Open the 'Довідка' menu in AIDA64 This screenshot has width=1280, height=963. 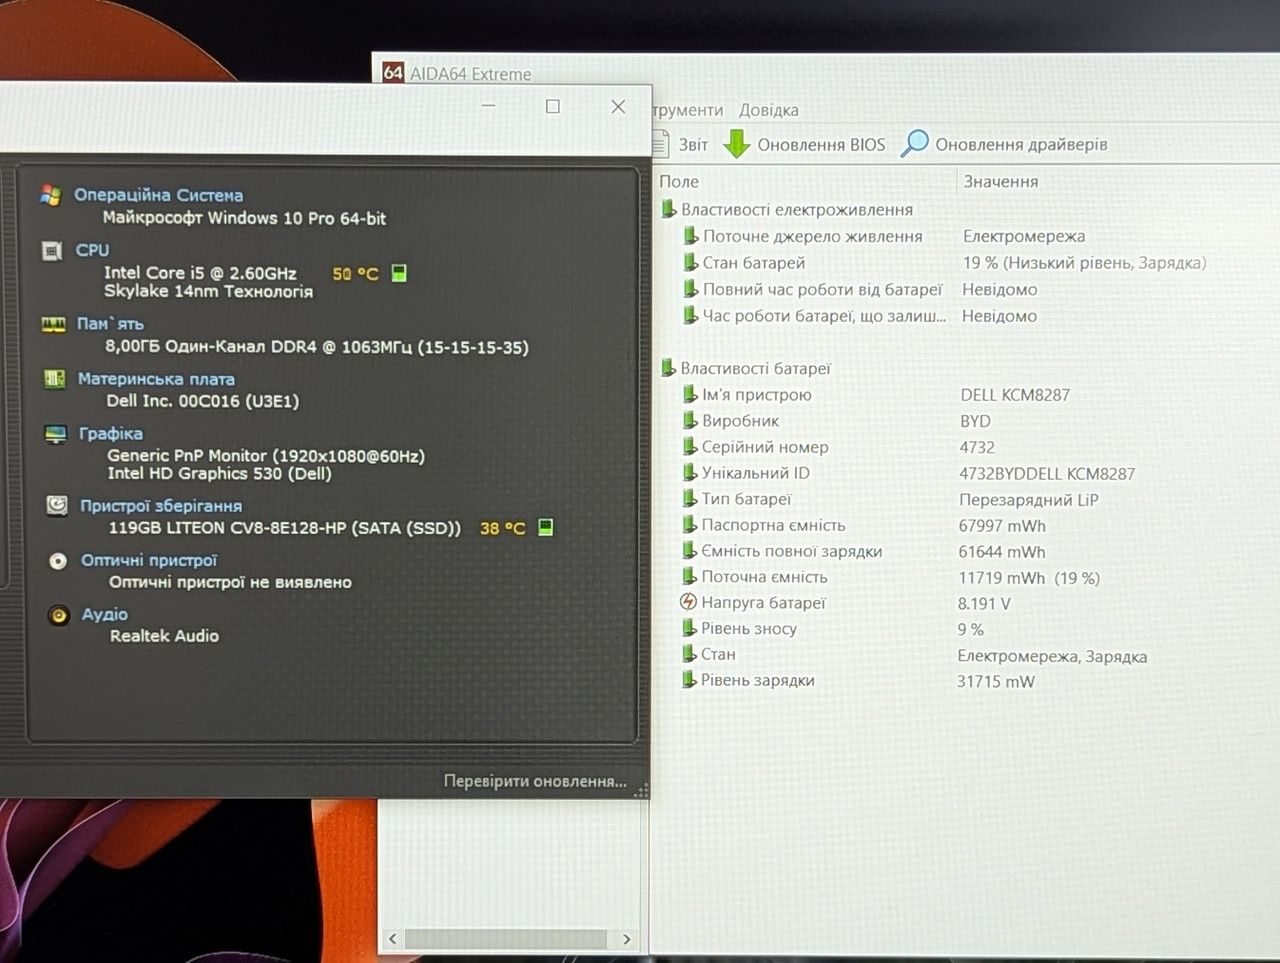click(769, 110)
